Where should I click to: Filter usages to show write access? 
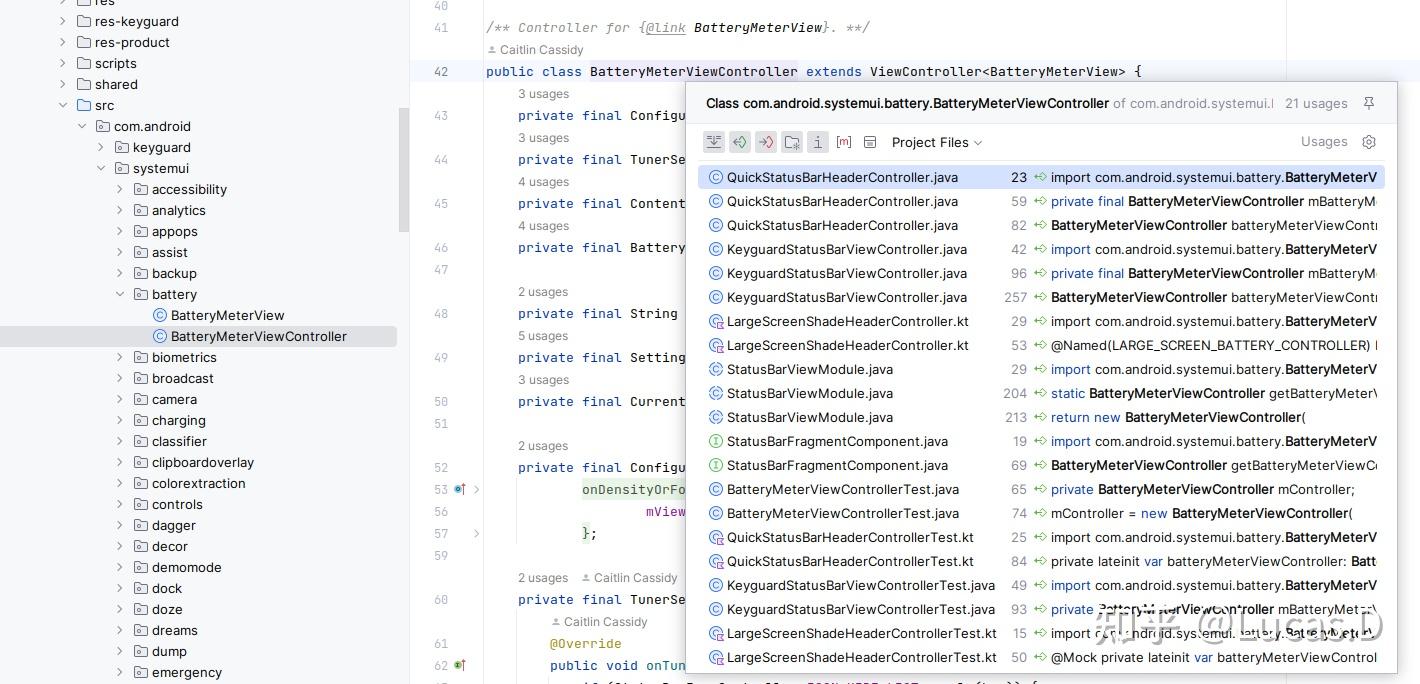[766, 142]
